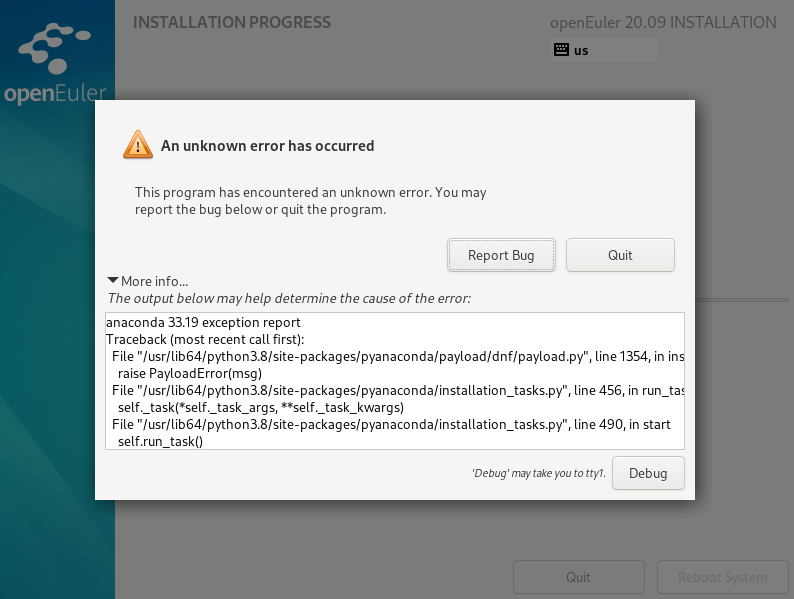Click the INSTALLATION PROGRESS title
794x599 pixels.
click(x=232, y=22)
